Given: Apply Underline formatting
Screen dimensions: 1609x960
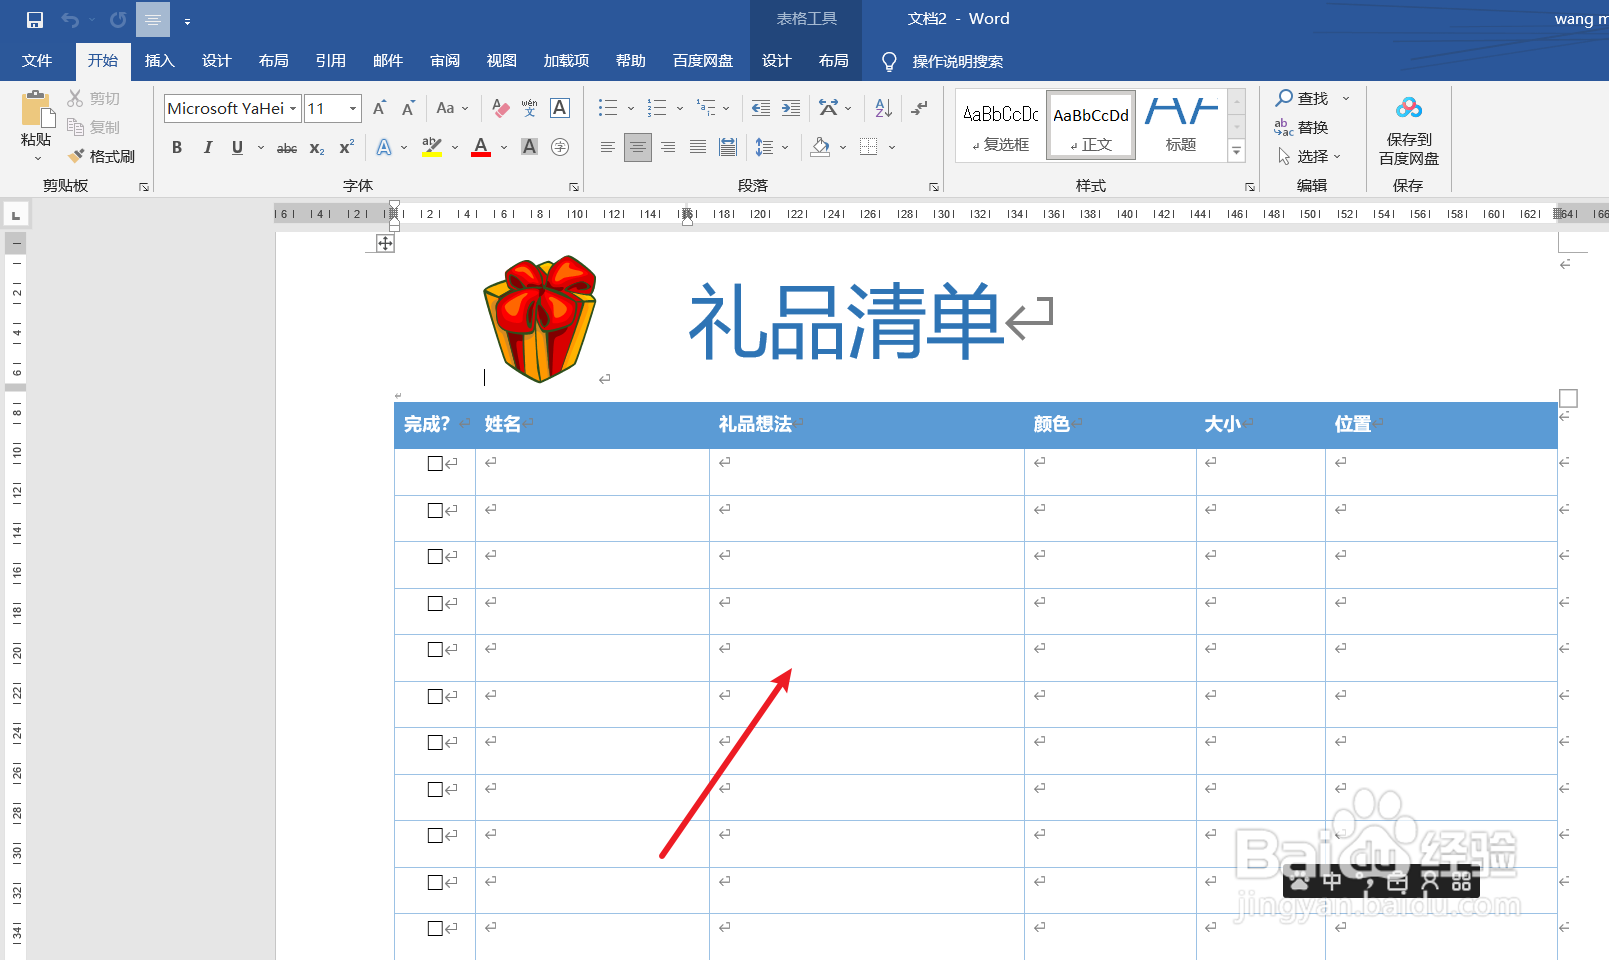Looking at the screenshot, I should tap(237, 148).
